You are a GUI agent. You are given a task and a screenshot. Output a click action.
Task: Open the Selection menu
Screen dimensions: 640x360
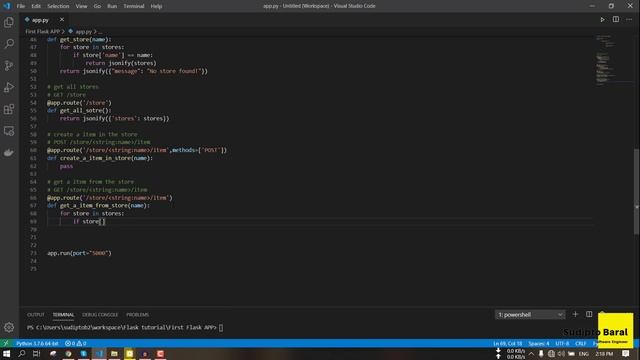[58, 6]
